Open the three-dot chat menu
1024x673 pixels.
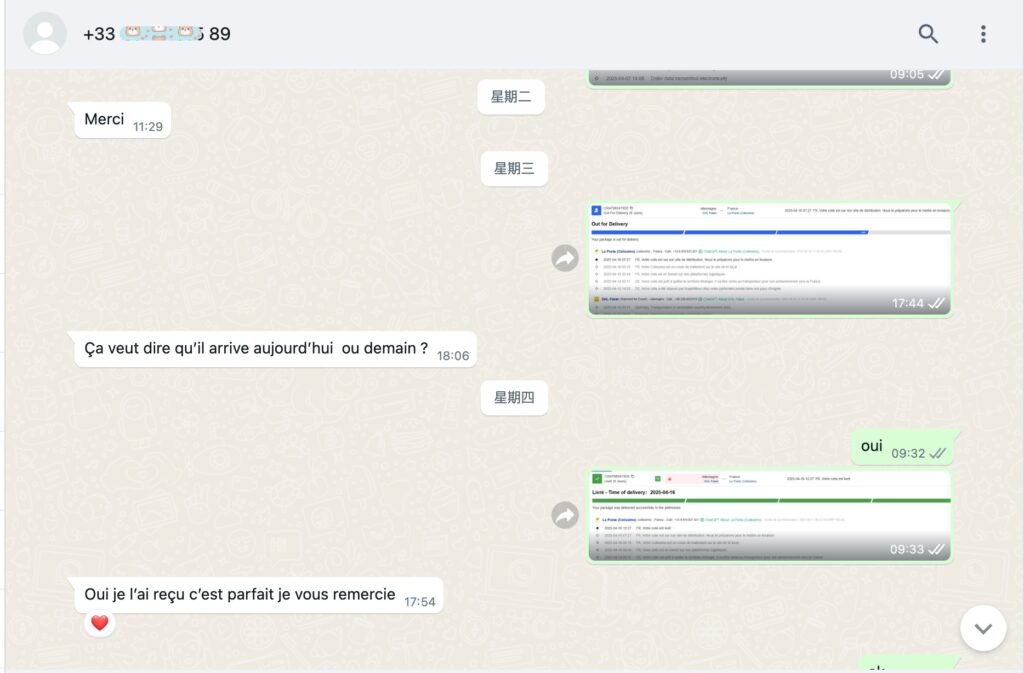(983, 34)
